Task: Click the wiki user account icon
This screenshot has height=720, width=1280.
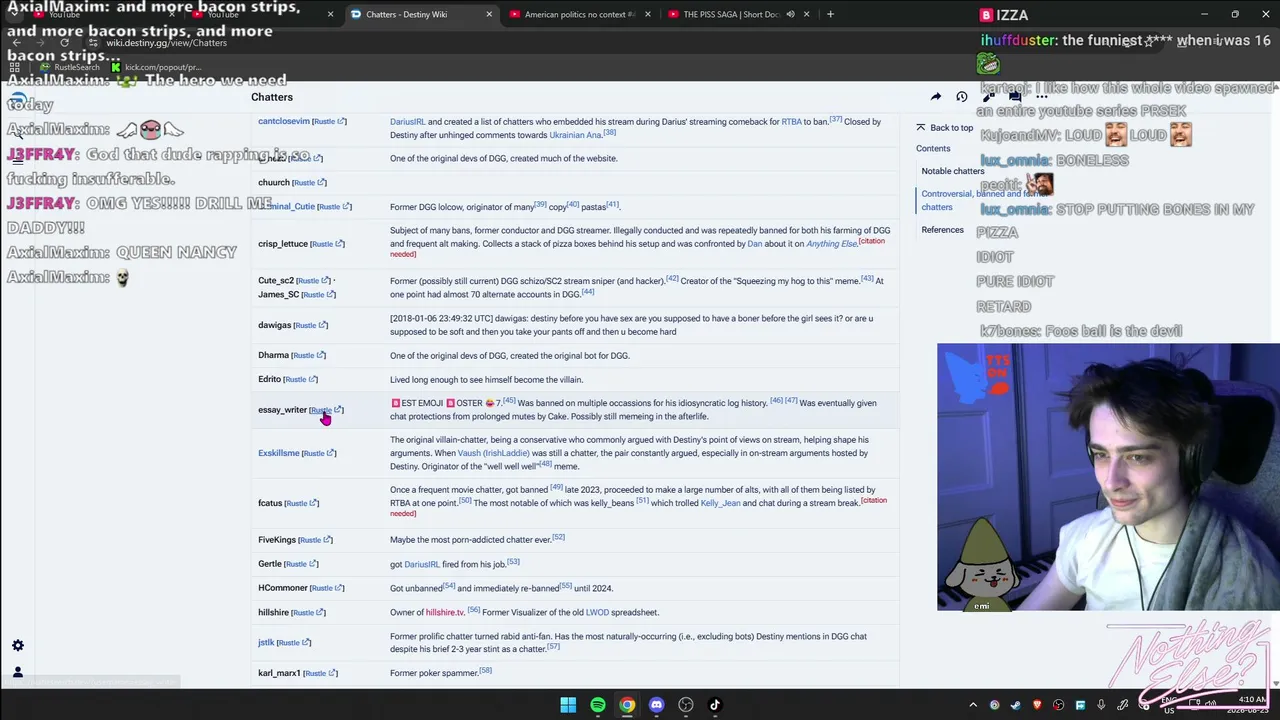Action: [17, 672]
